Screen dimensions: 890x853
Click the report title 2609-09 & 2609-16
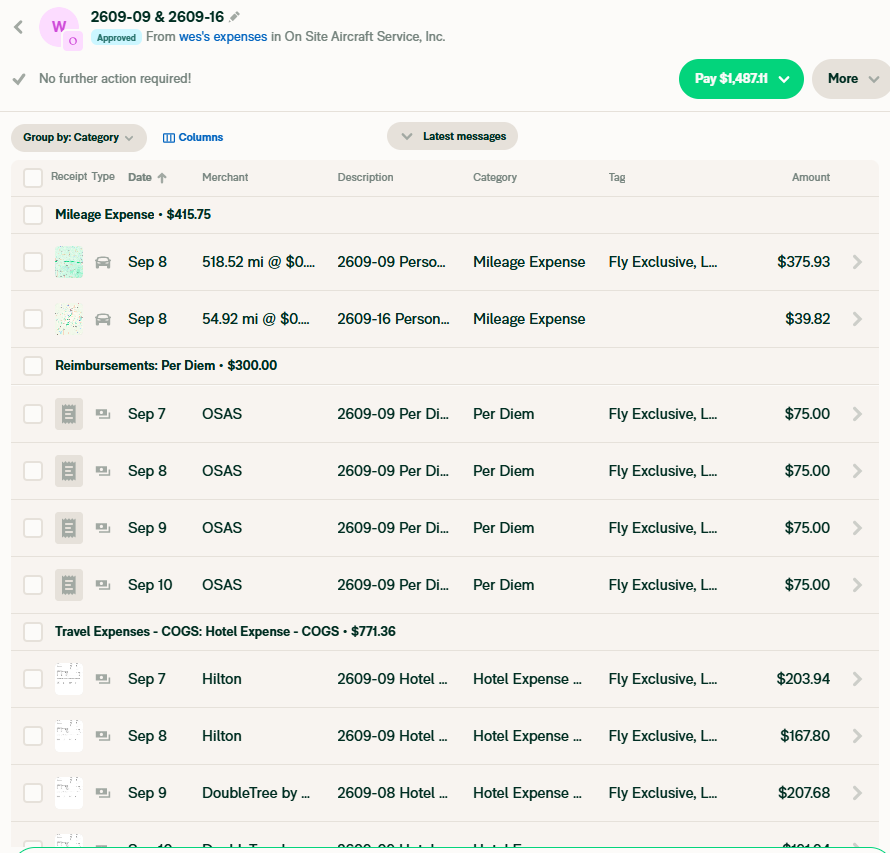click(157, 17)
